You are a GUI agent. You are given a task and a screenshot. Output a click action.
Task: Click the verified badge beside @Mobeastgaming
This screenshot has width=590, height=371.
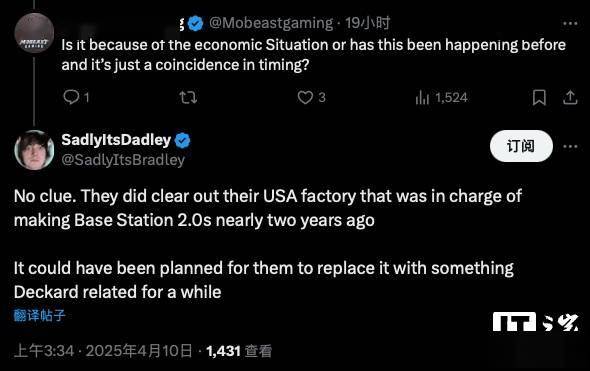pos(195,23)
